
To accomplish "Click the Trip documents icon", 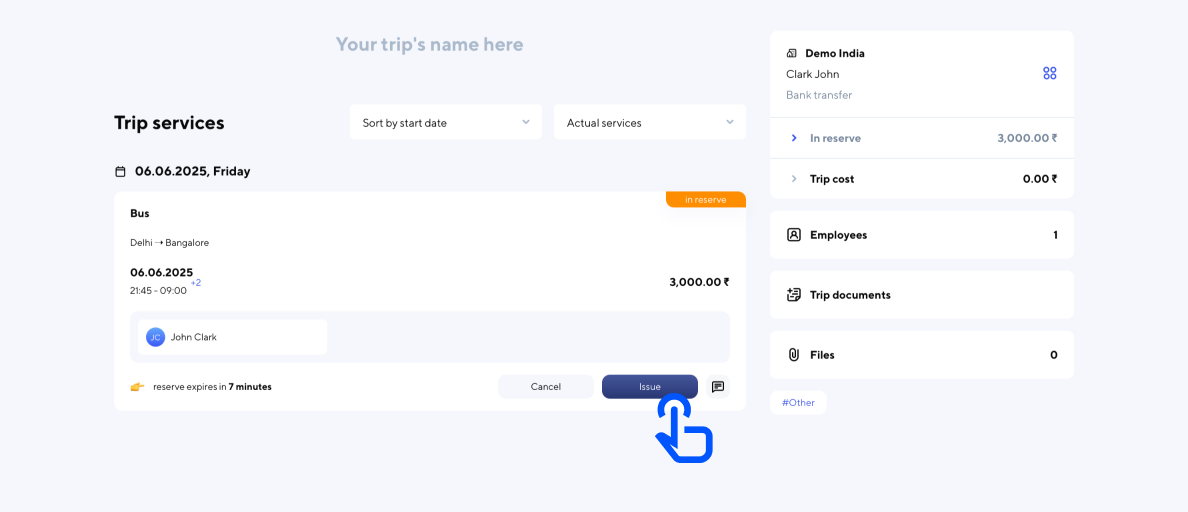I will click(794, 295).
